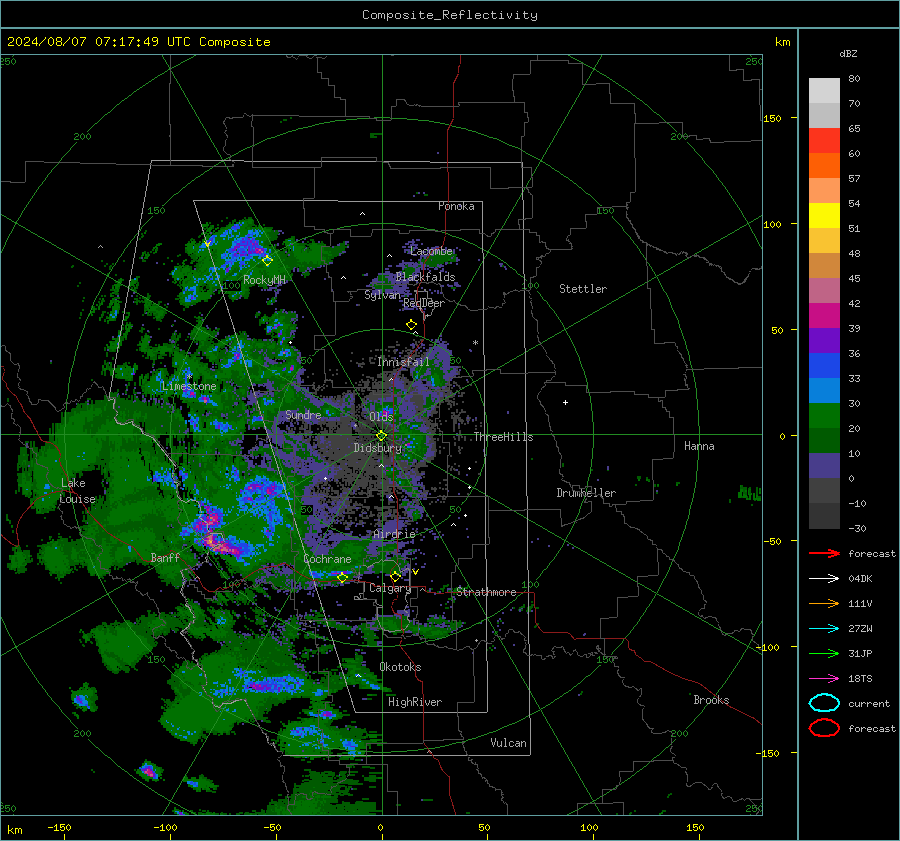Click the white plus marker below Stettler

565,402
